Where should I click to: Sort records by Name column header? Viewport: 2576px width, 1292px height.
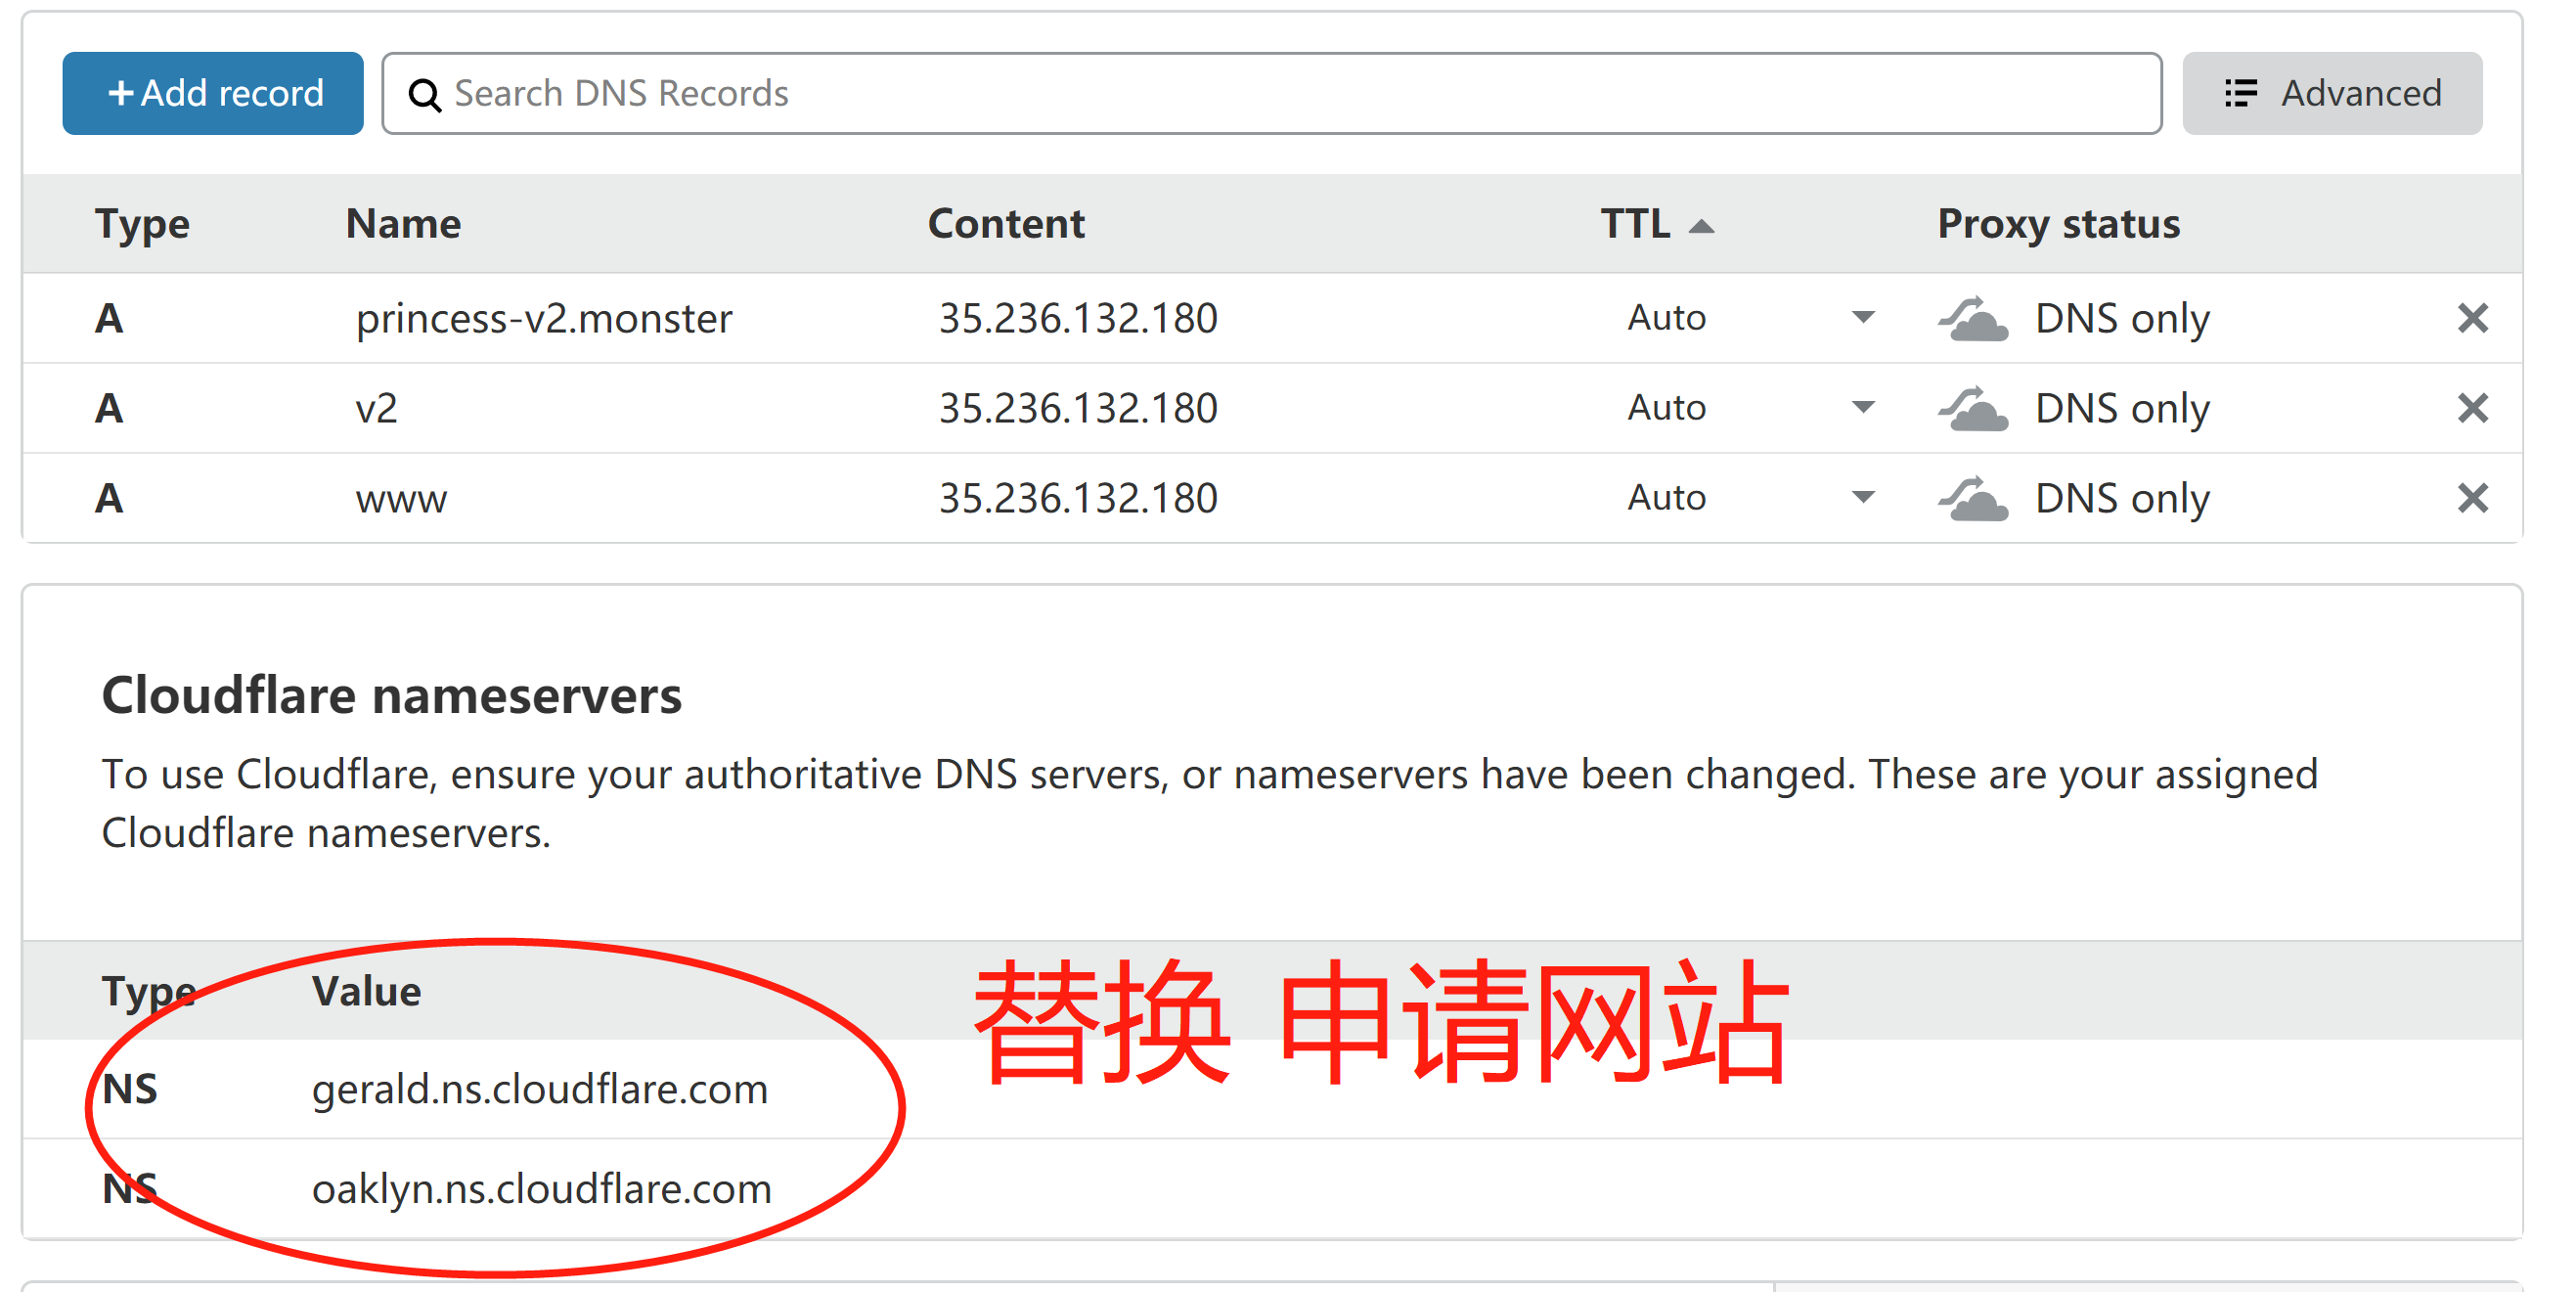403,224
